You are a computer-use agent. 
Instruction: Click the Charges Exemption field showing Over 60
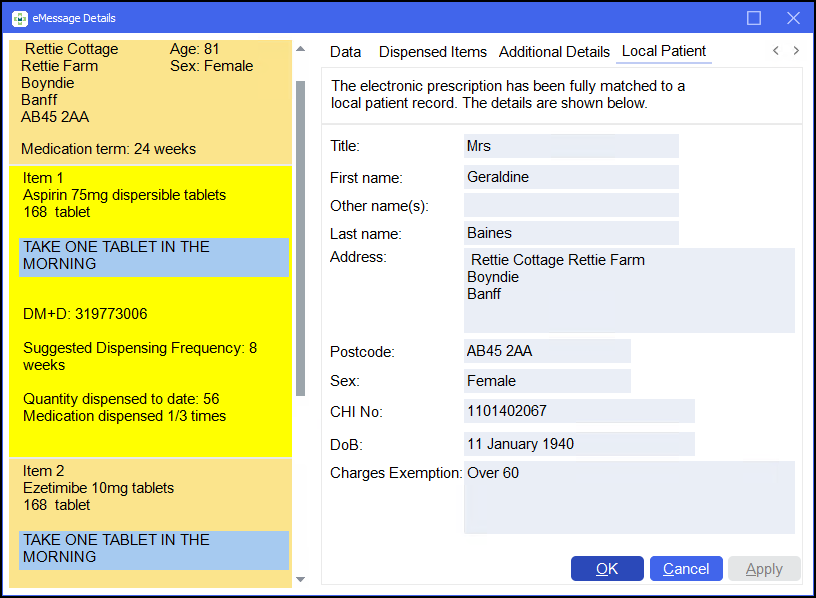(x=629, y=497)
